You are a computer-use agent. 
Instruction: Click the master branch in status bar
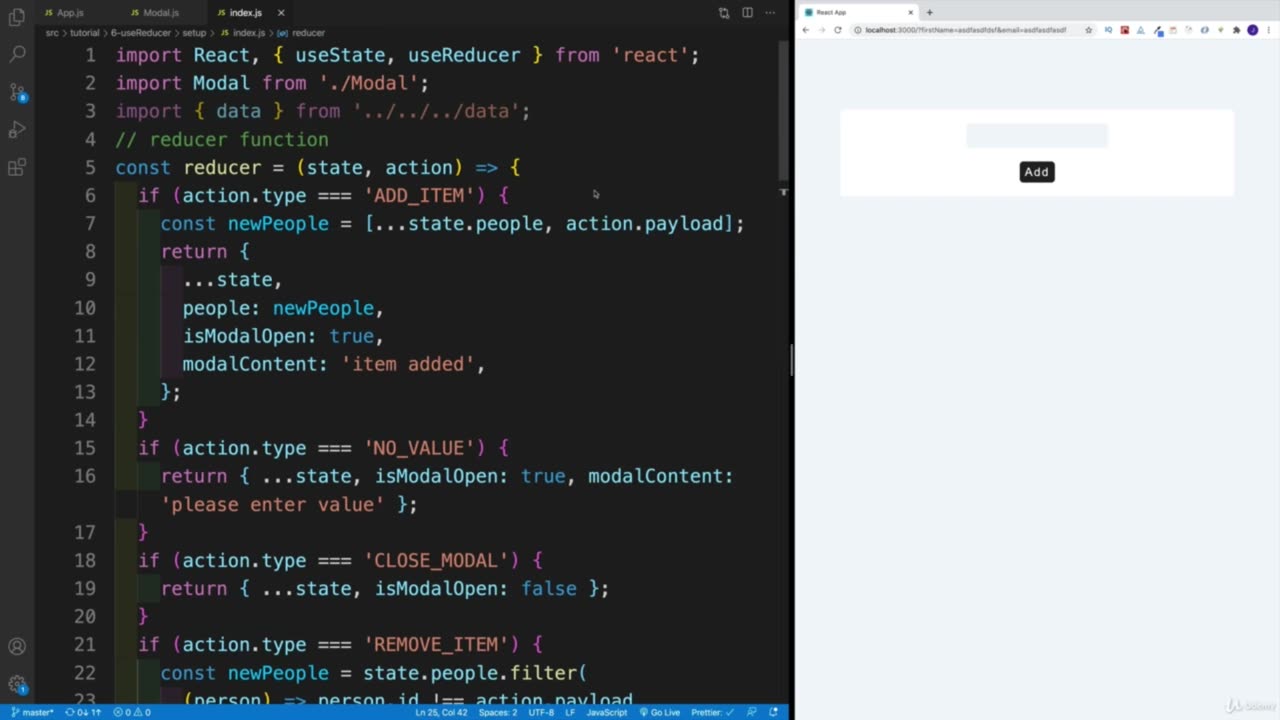click(32, 712)
